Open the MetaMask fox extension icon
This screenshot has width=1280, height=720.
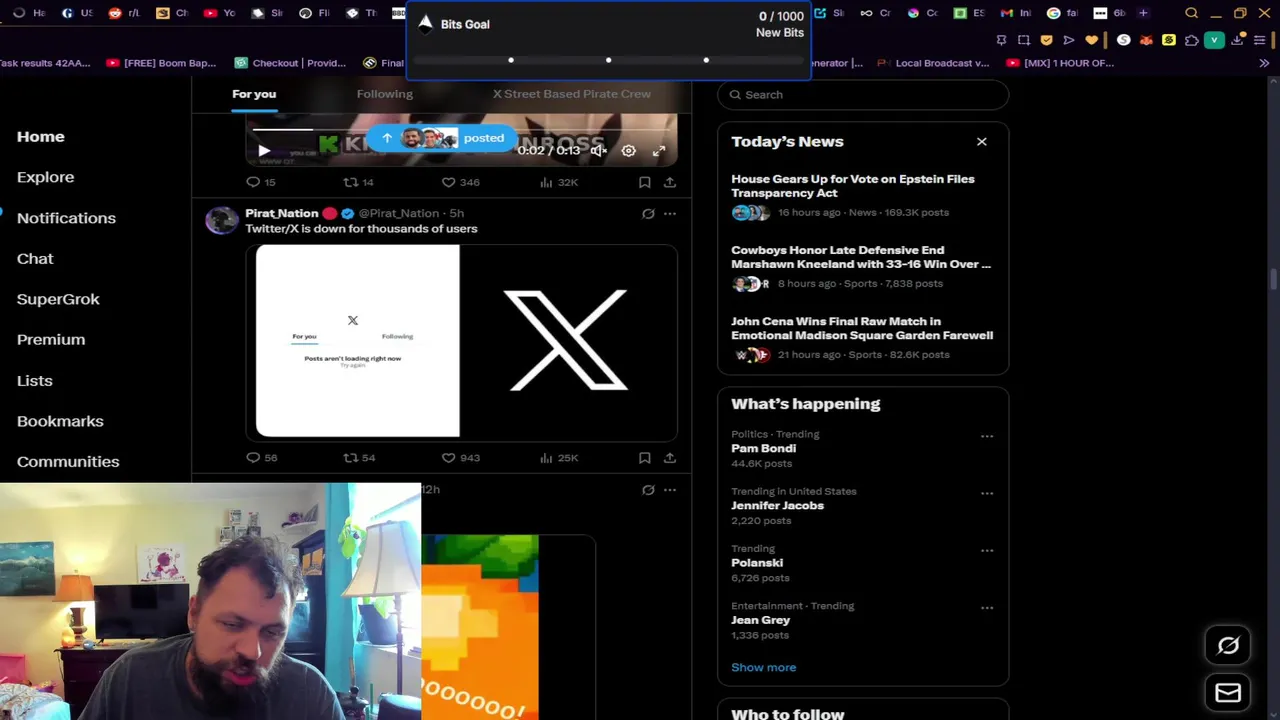click(x=1146, y=40)
